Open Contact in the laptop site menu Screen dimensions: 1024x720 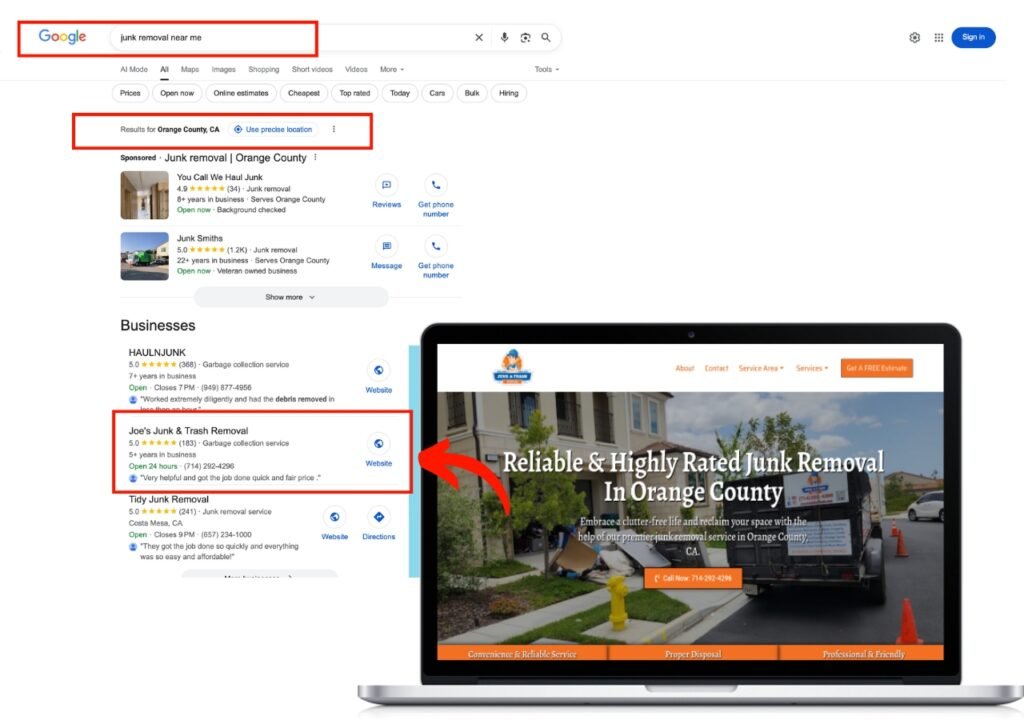coord(716,368)
